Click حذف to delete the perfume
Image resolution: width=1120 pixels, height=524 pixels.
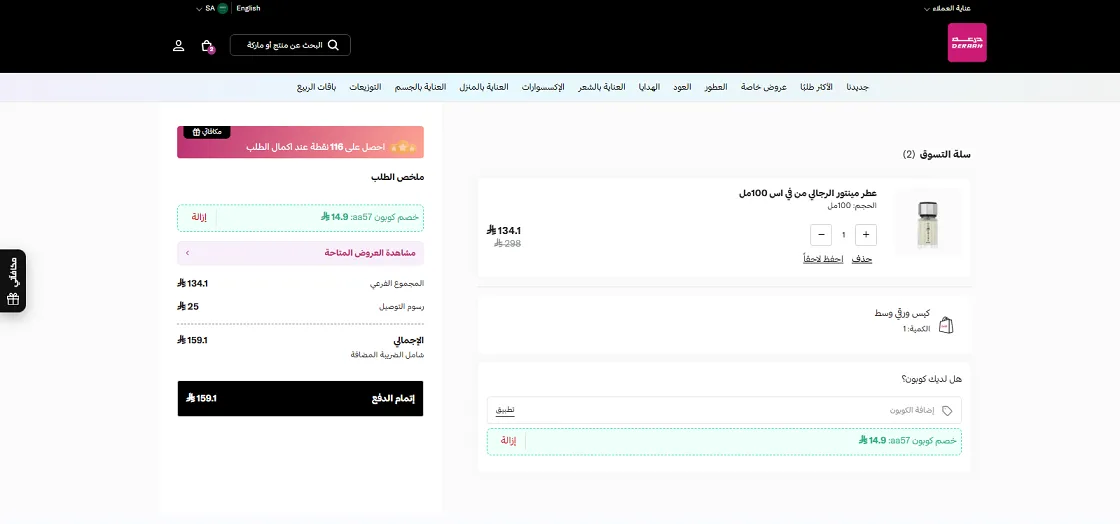(862, 259)
